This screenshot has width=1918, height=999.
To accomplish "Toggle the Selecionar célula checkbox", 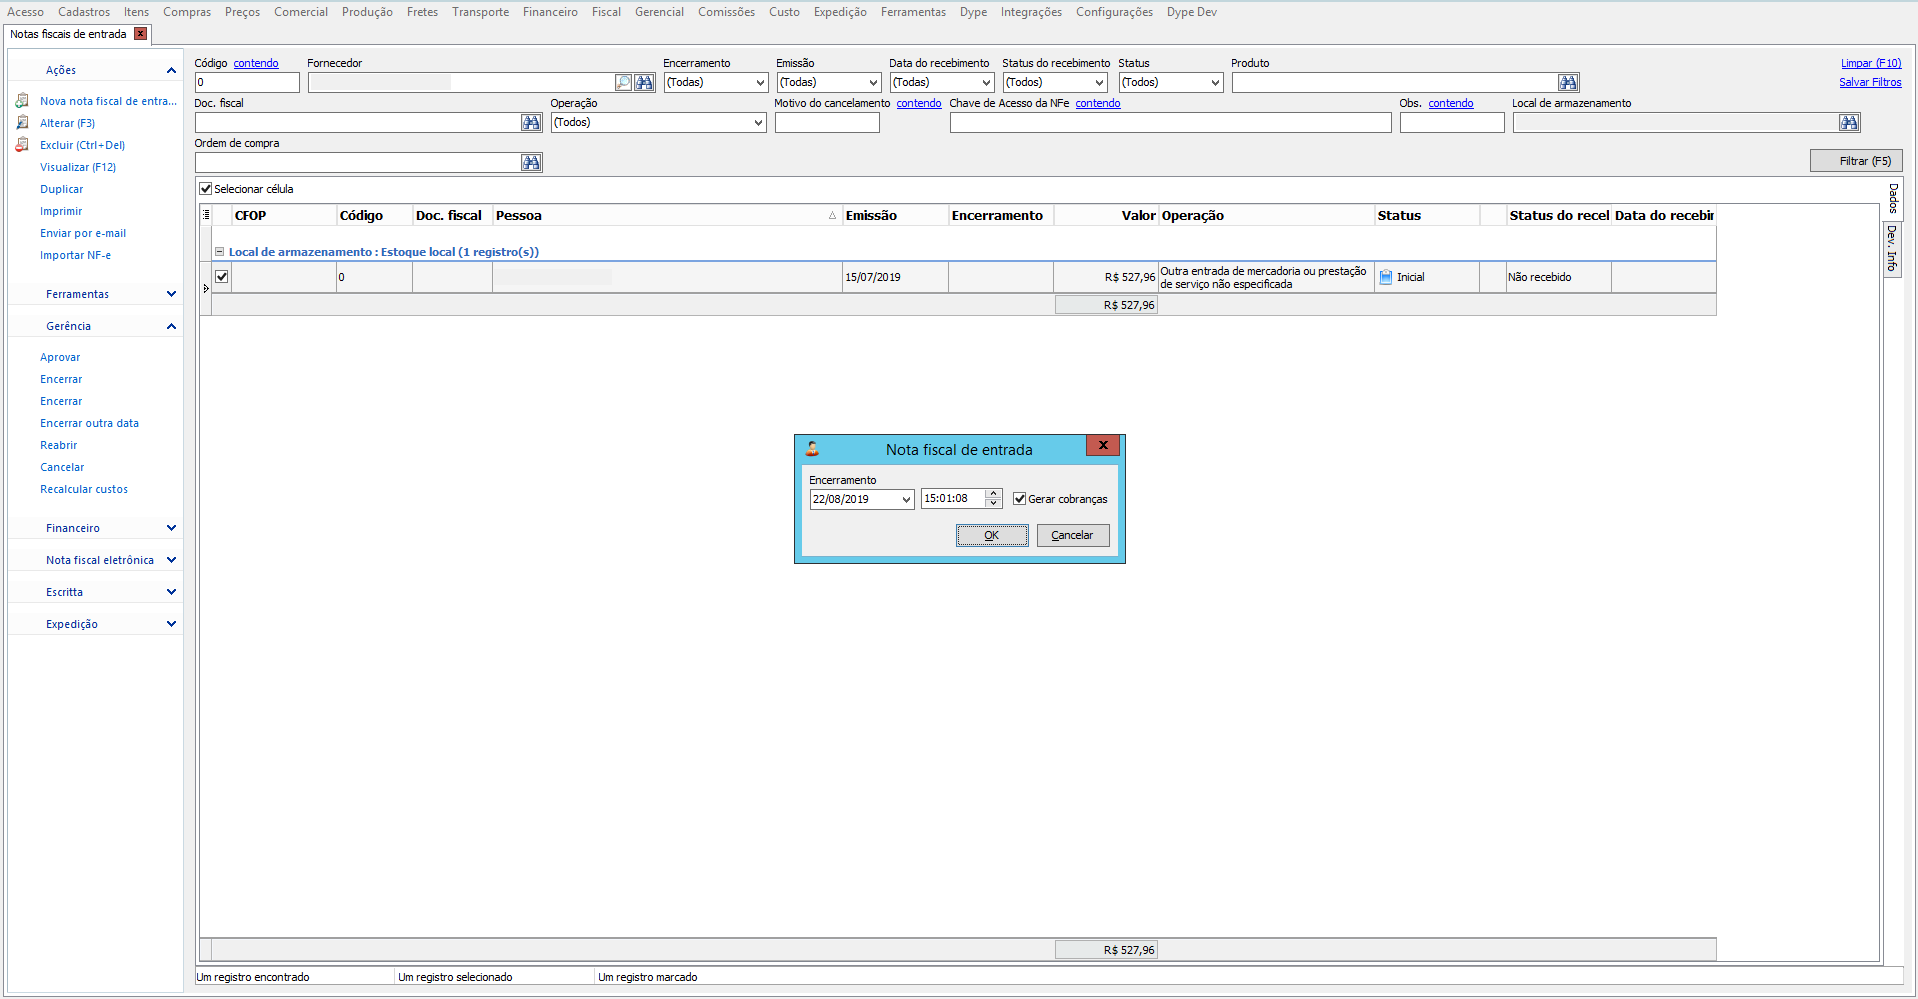I will coord(206,189).
